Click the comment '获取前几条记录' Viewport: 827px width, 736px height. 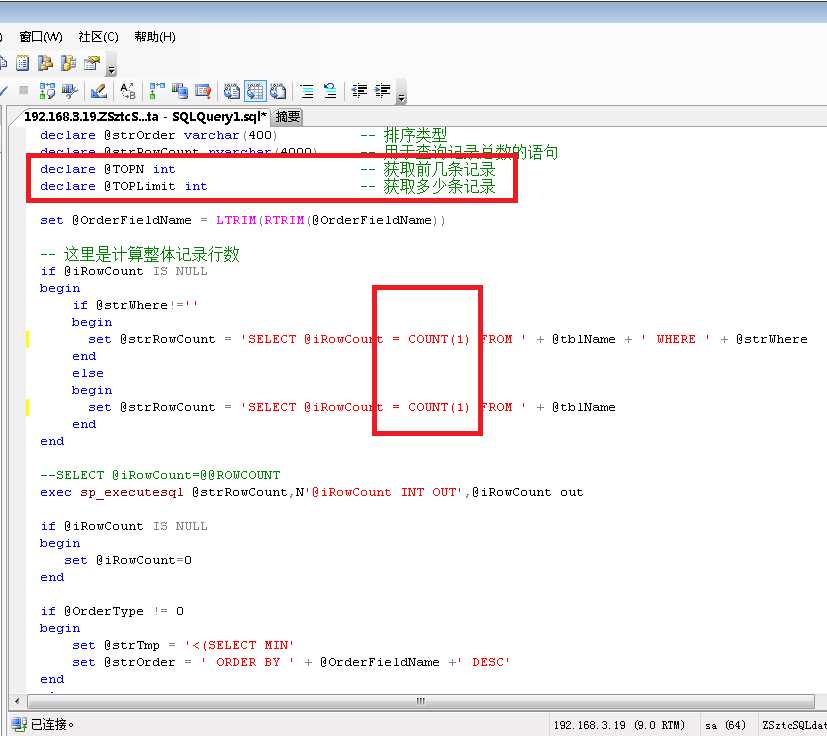[439, 169]
